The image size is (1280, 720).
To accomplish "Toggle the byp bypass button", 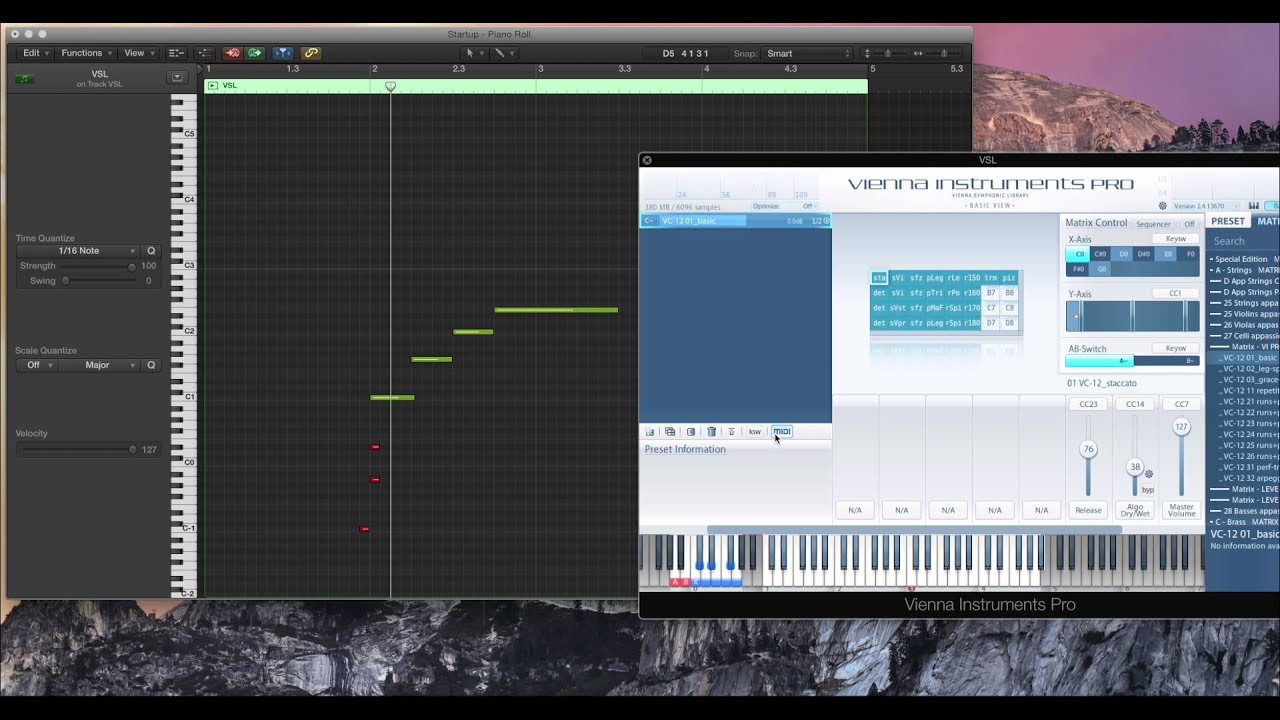I will [1148, 490].
